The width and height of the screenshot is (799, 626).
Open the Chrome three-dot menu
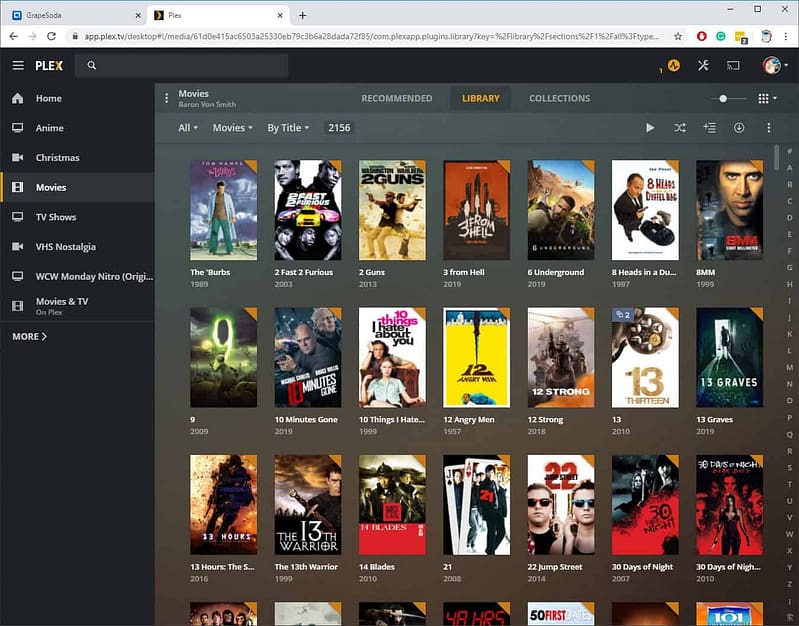point(785,36)
